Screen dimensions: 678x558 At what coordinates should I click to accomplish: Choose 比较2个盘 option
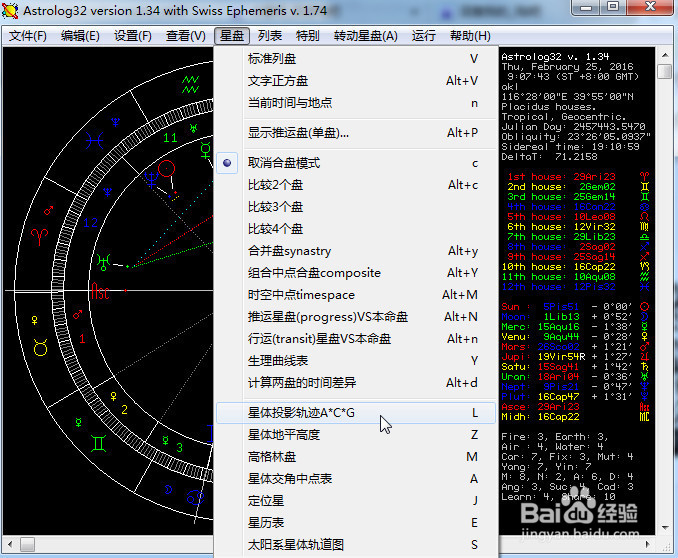click(356, 185)
